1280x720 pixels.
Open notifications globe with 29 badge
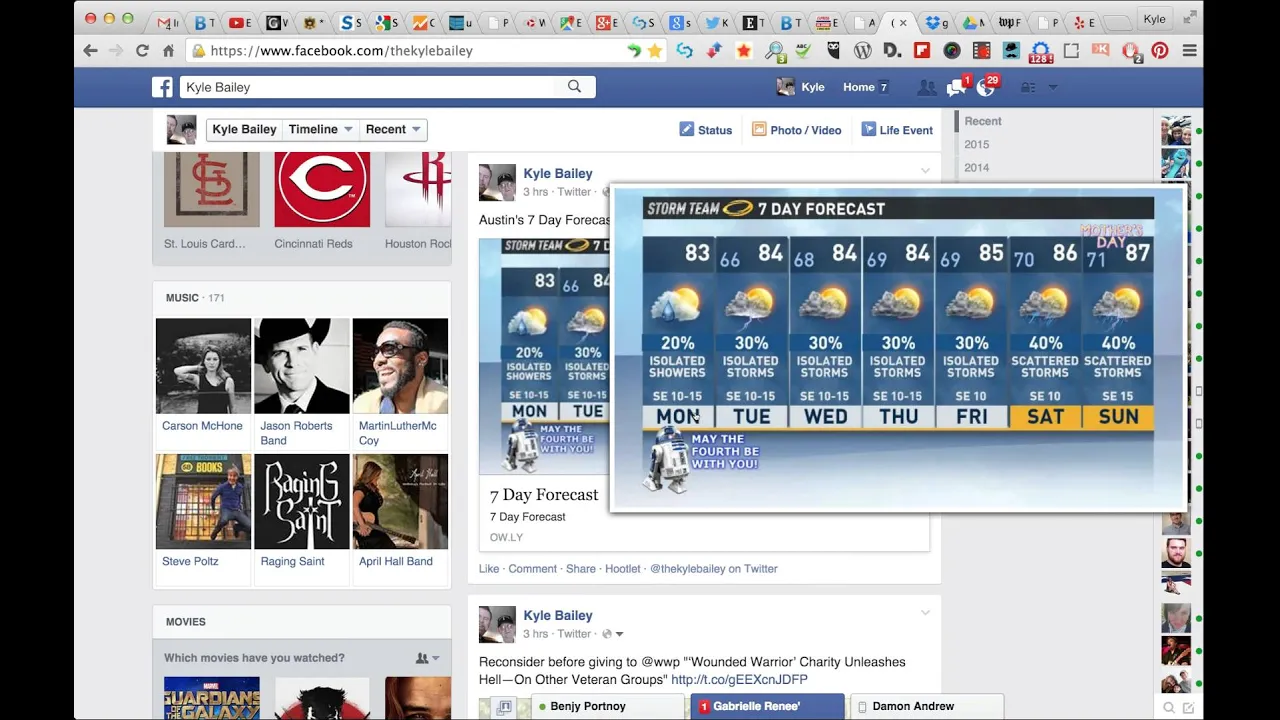coord(987,87)
